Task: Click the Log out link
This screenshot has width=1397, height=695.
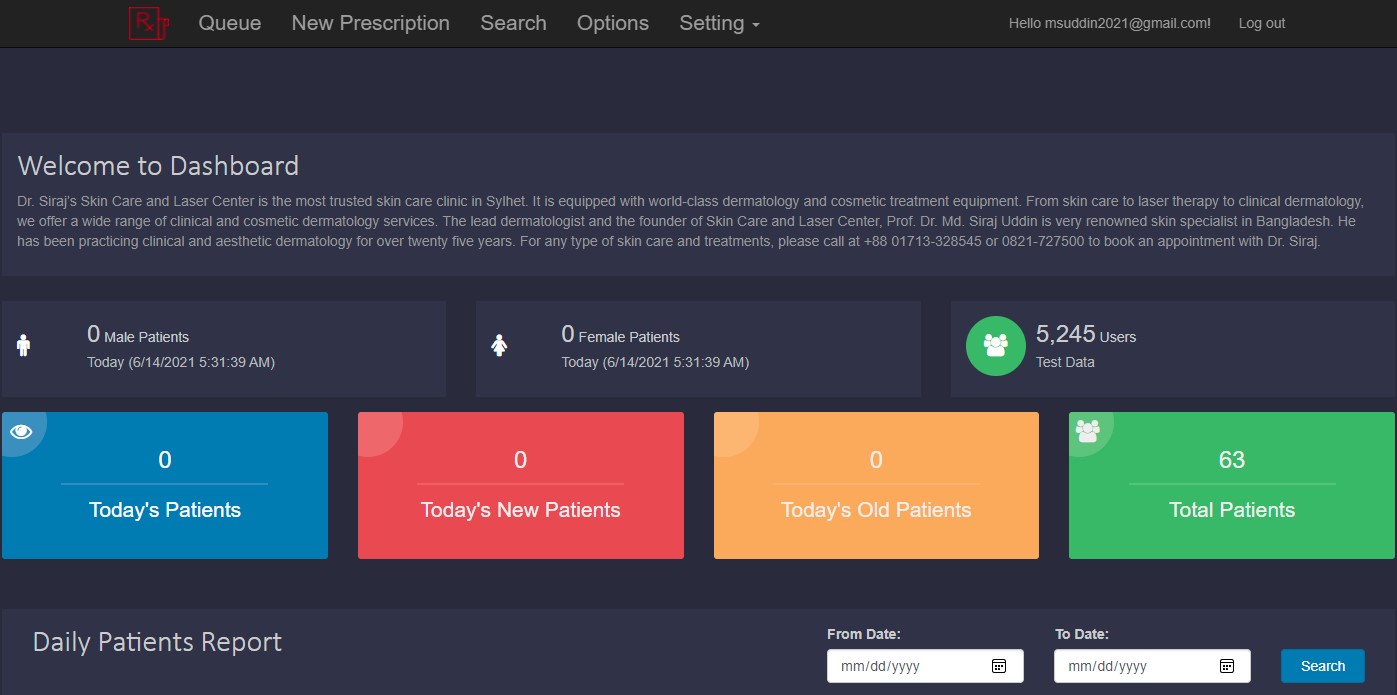Action: tap(1262, 23)
